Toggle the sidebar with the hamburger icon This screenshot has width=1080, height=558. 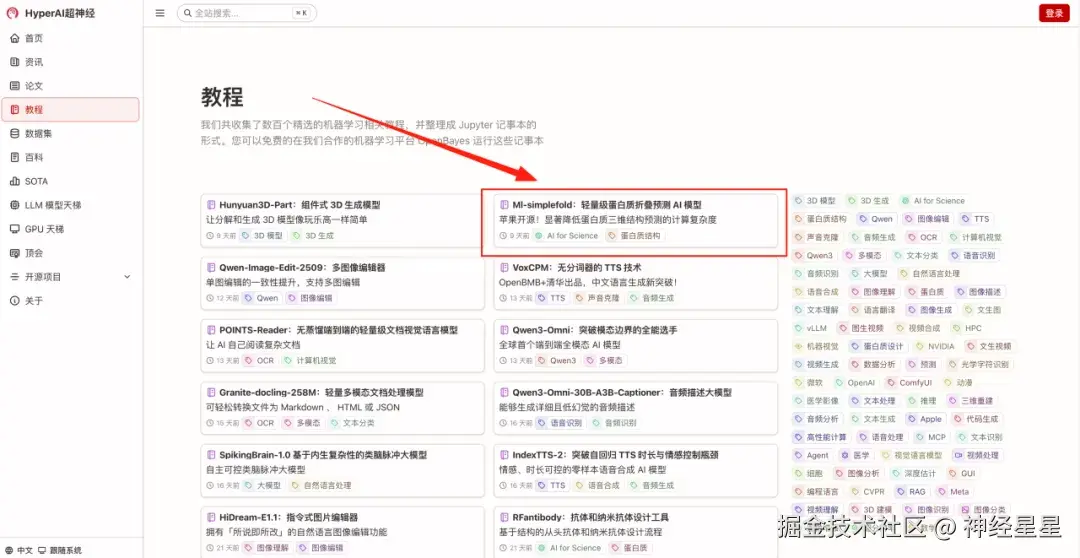coord(160,13)
